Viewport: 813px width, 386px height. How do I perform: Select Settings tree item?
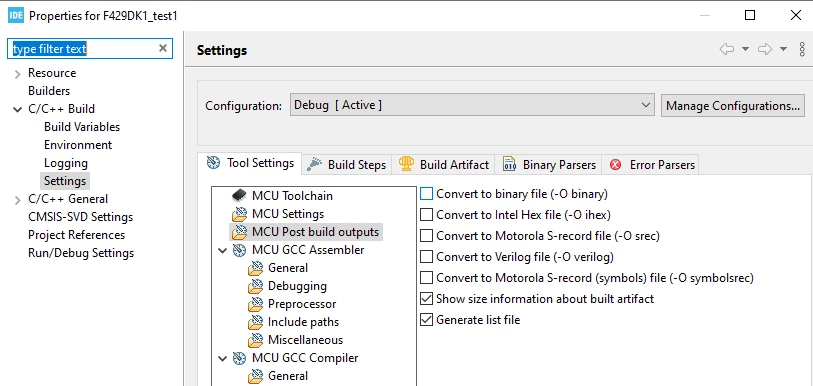click(65, 181)
